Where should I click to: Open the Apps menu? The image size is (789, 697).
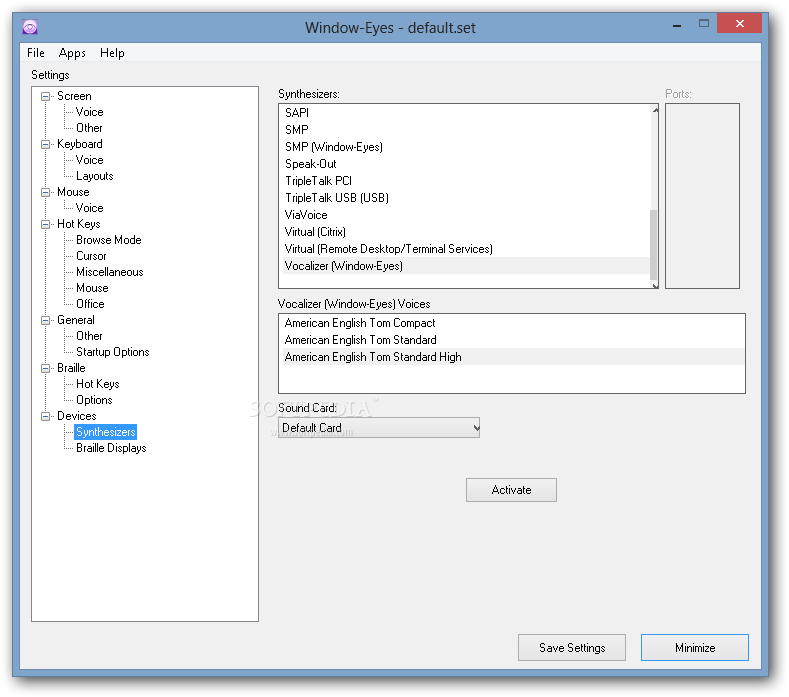tap(72, 53)
